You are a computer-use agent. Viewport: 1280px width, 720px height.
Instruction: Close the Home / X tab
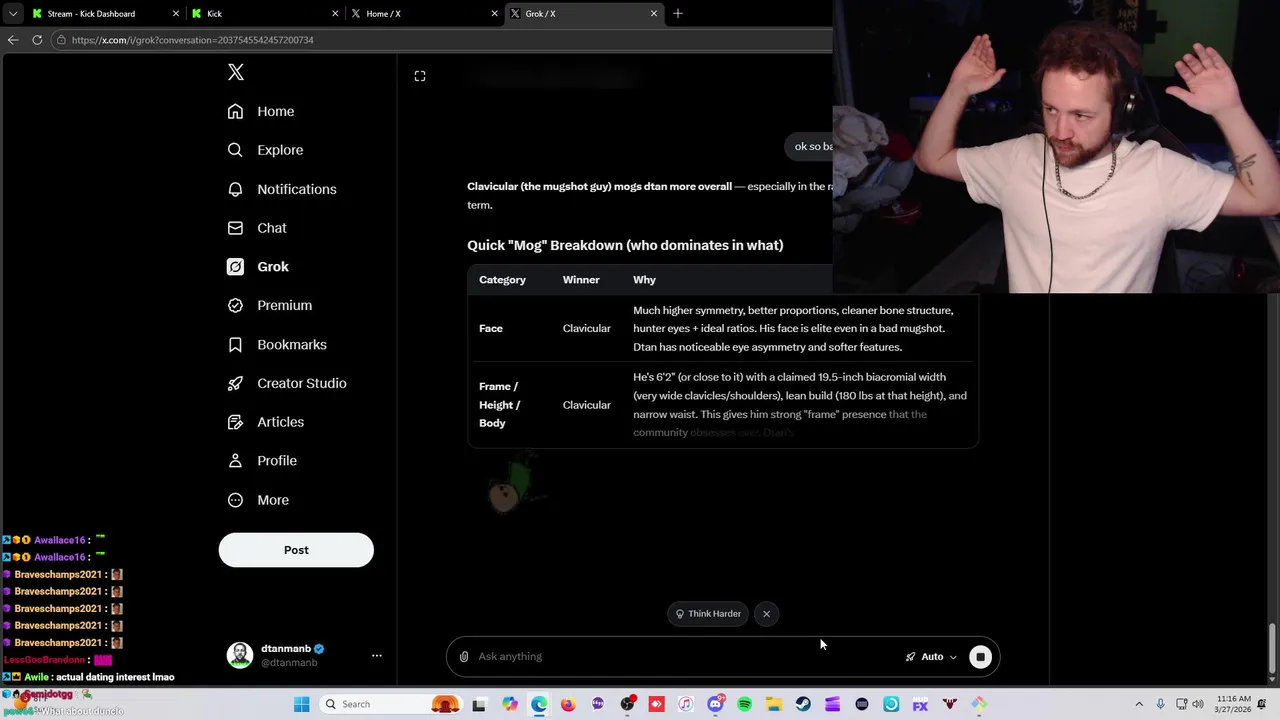point(494,14)
